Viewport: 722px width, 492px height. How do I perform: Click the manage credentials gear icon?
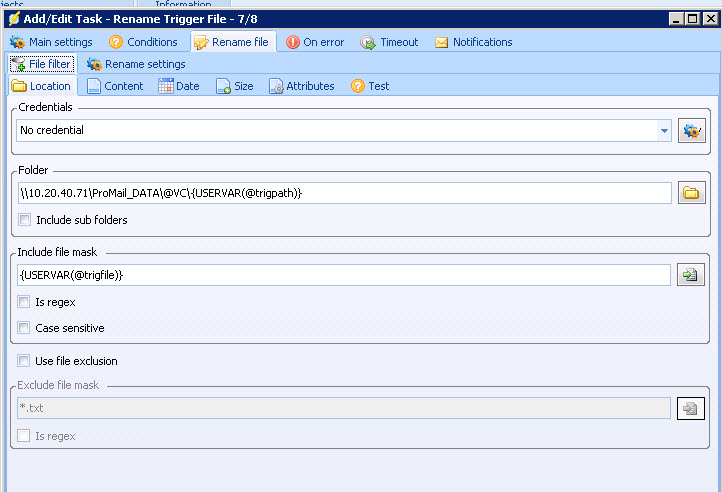pos(691,131)
